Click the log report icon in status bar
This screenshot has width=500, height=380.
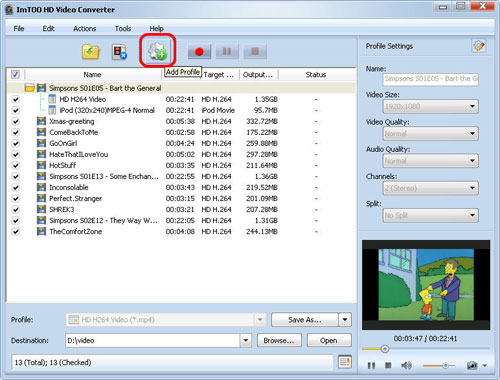[345, 362]
